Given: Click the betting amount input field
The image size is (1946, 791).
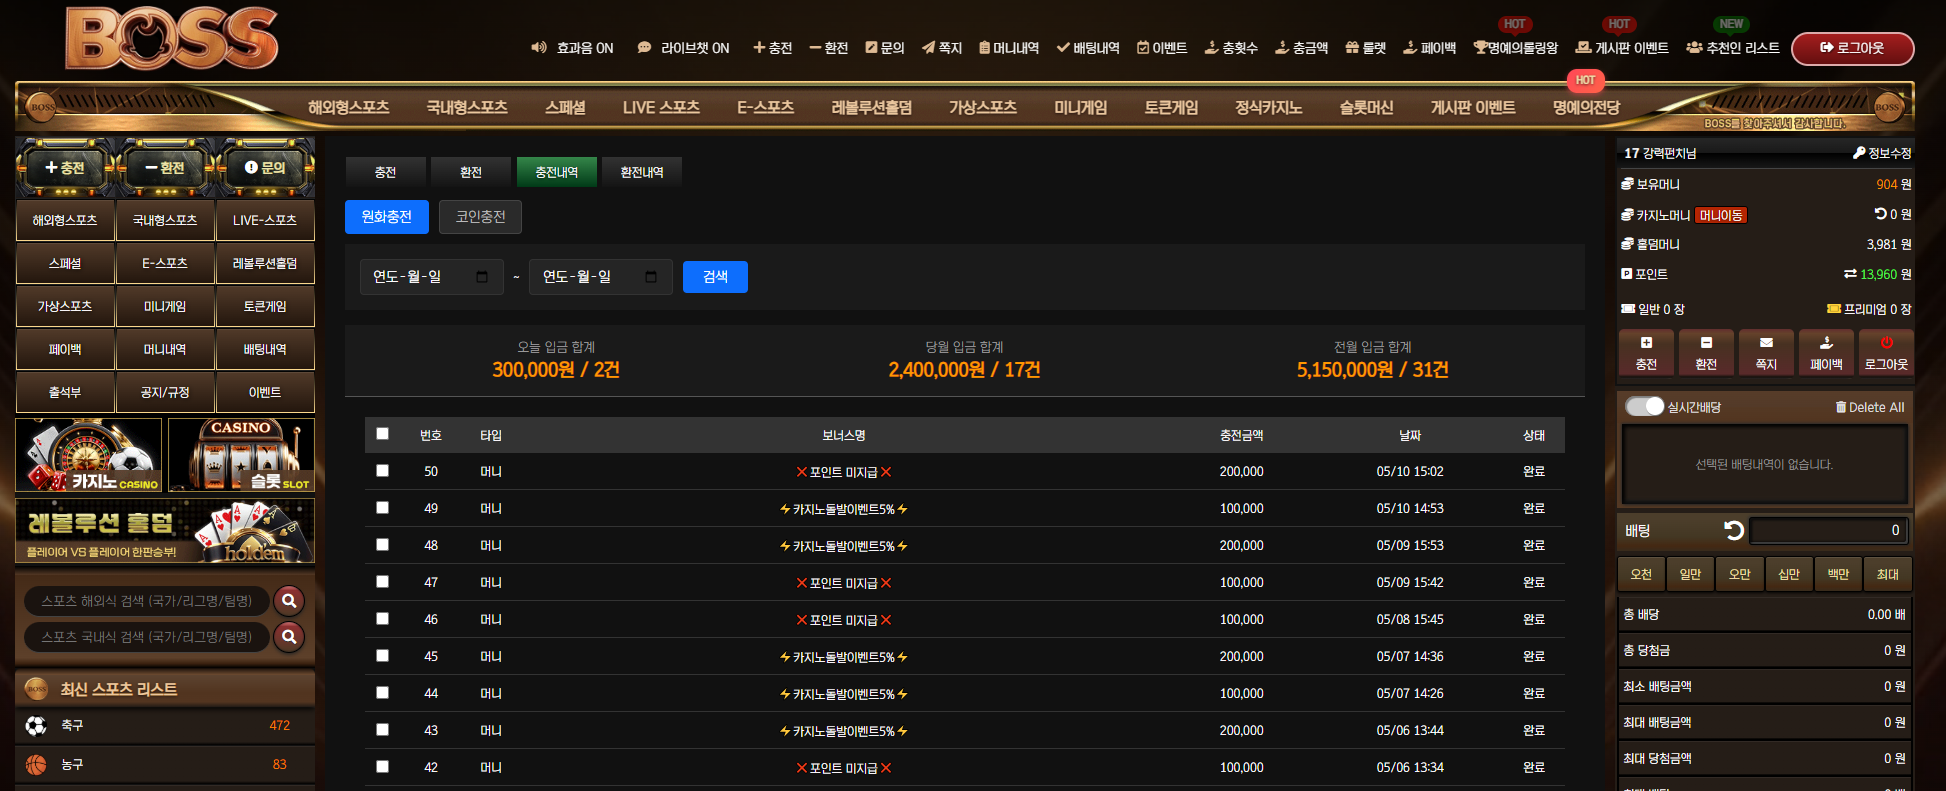Looking at the screenshot, I should (x=1828, y=530).
